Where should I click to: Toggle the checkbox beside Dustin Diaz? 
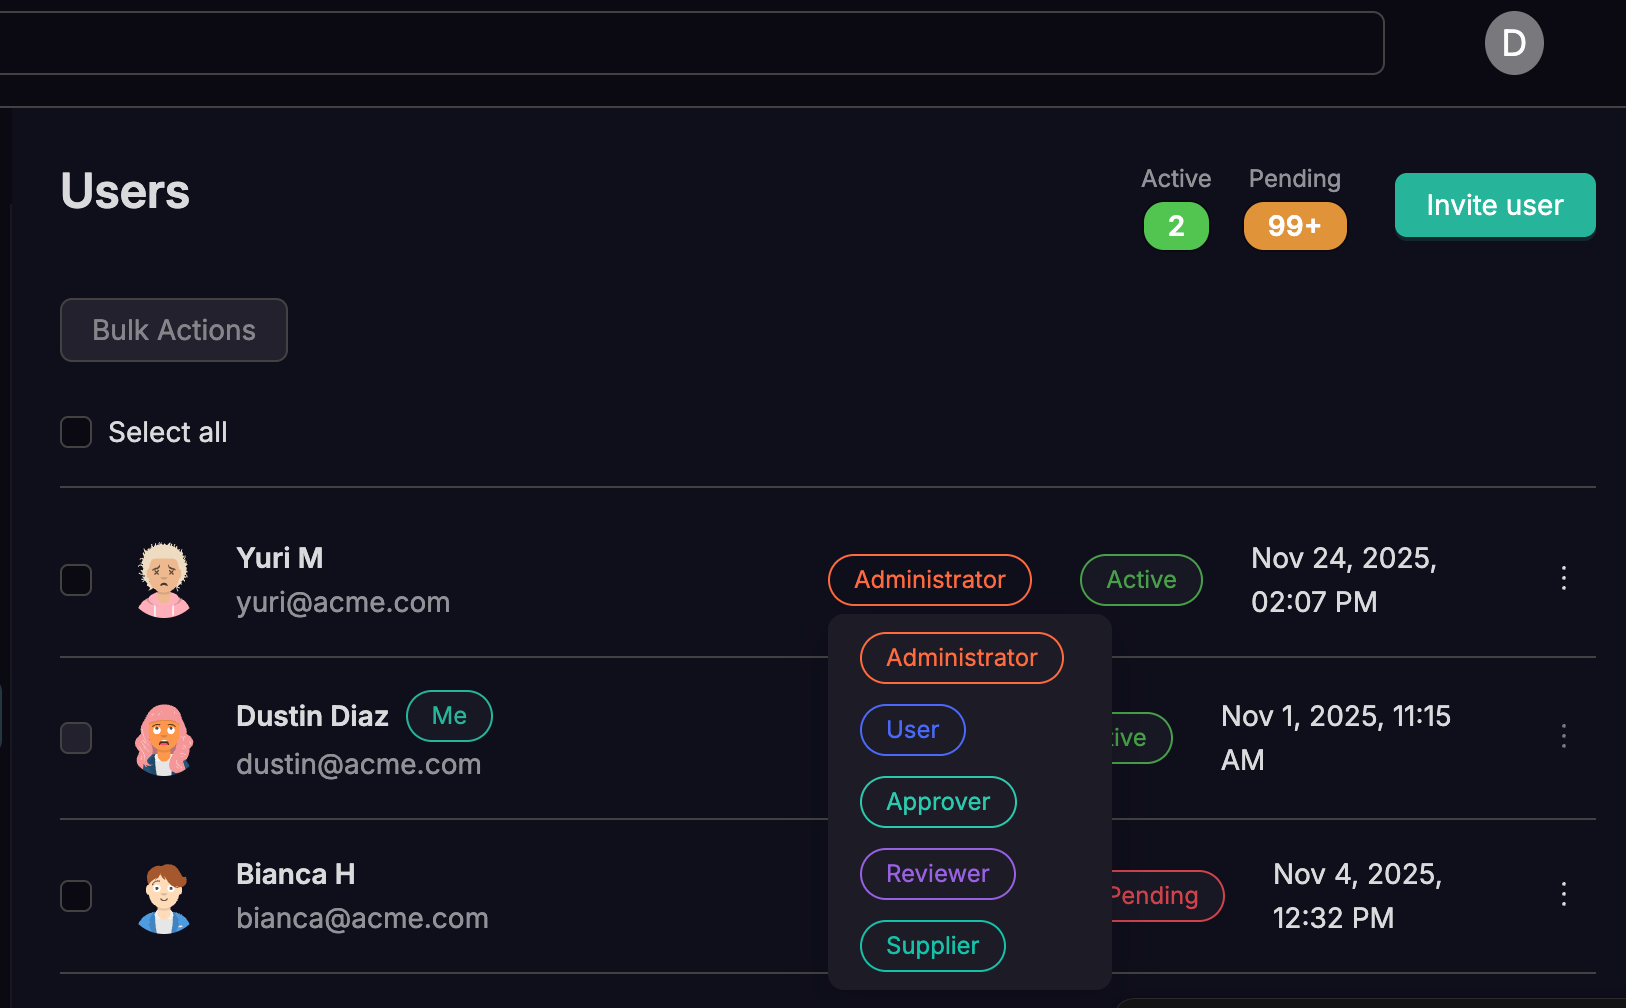coord(76,738)
